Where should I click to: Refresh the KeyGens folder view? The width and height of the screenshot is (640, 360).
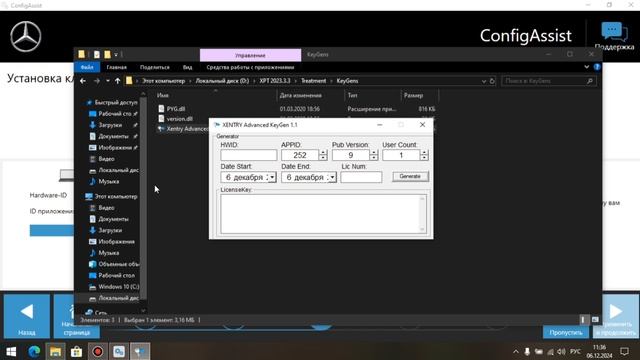click(x=492, y=81)
